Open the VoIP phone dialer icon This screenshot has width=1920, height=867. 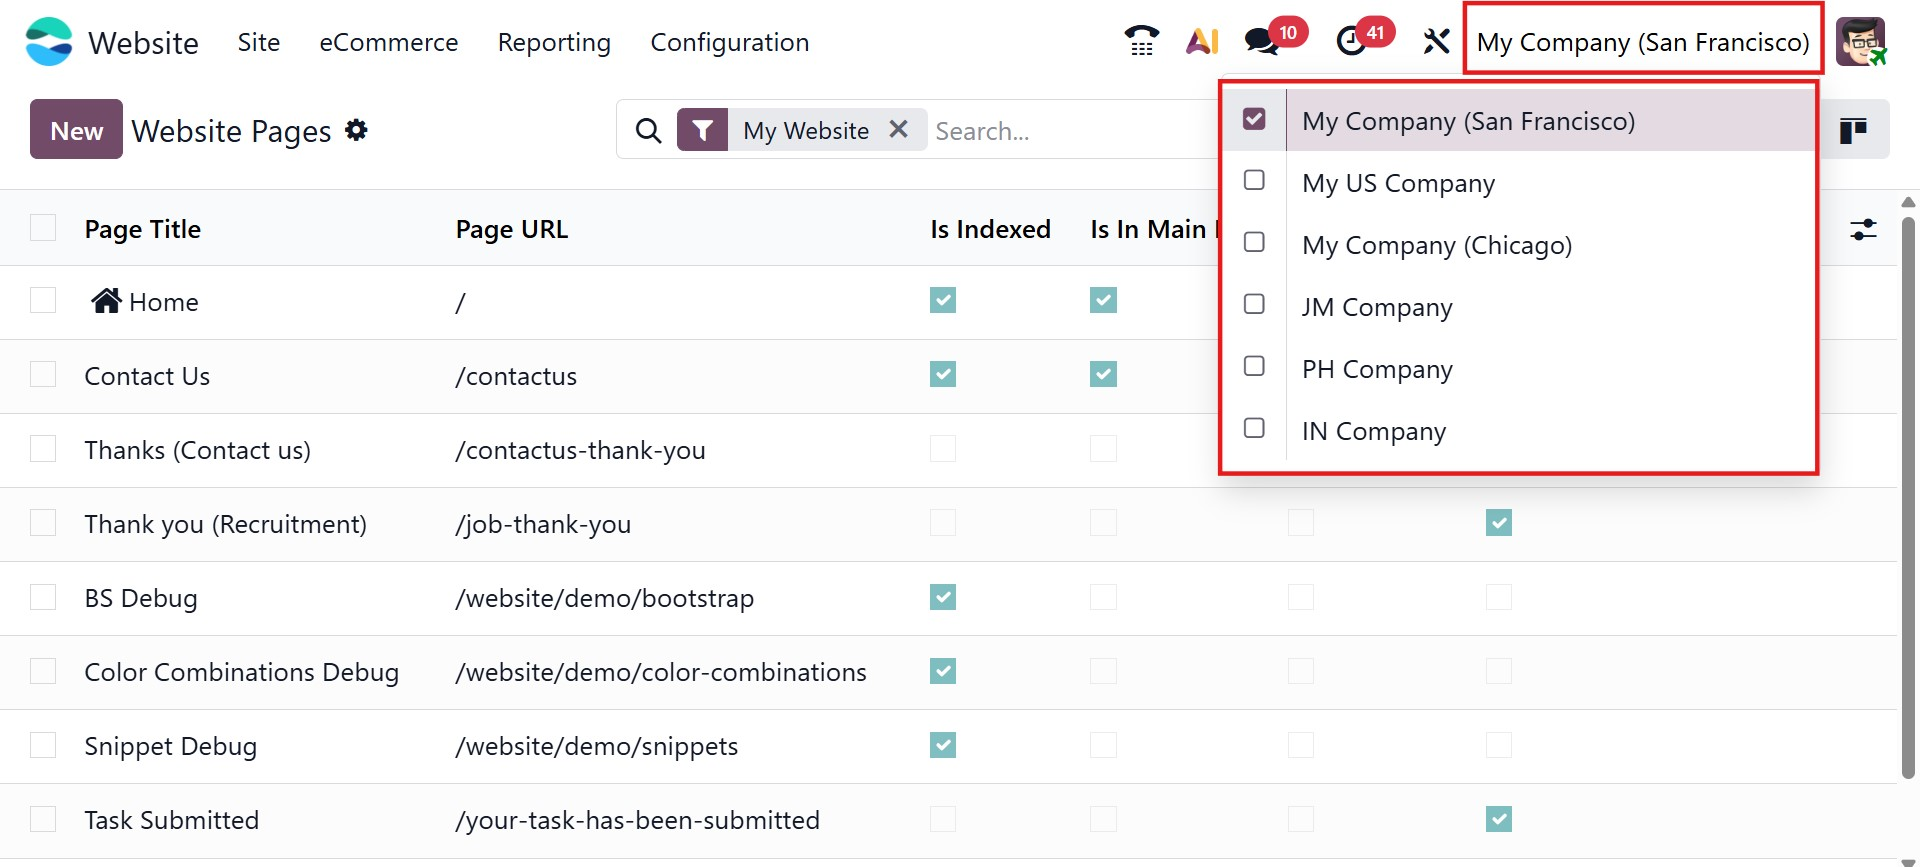(x=1141, y=41)
